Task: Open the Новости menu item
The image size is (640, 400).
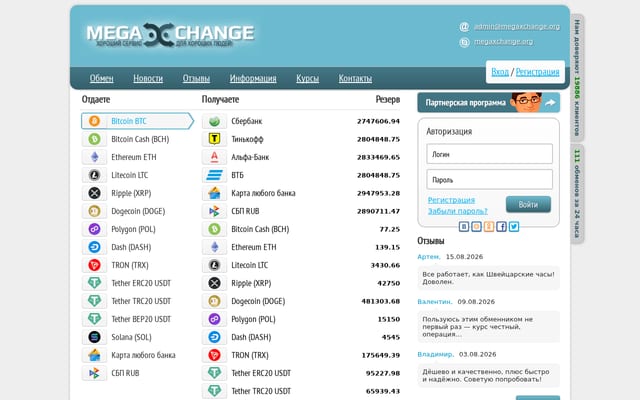Action: (x=148, y=78)
